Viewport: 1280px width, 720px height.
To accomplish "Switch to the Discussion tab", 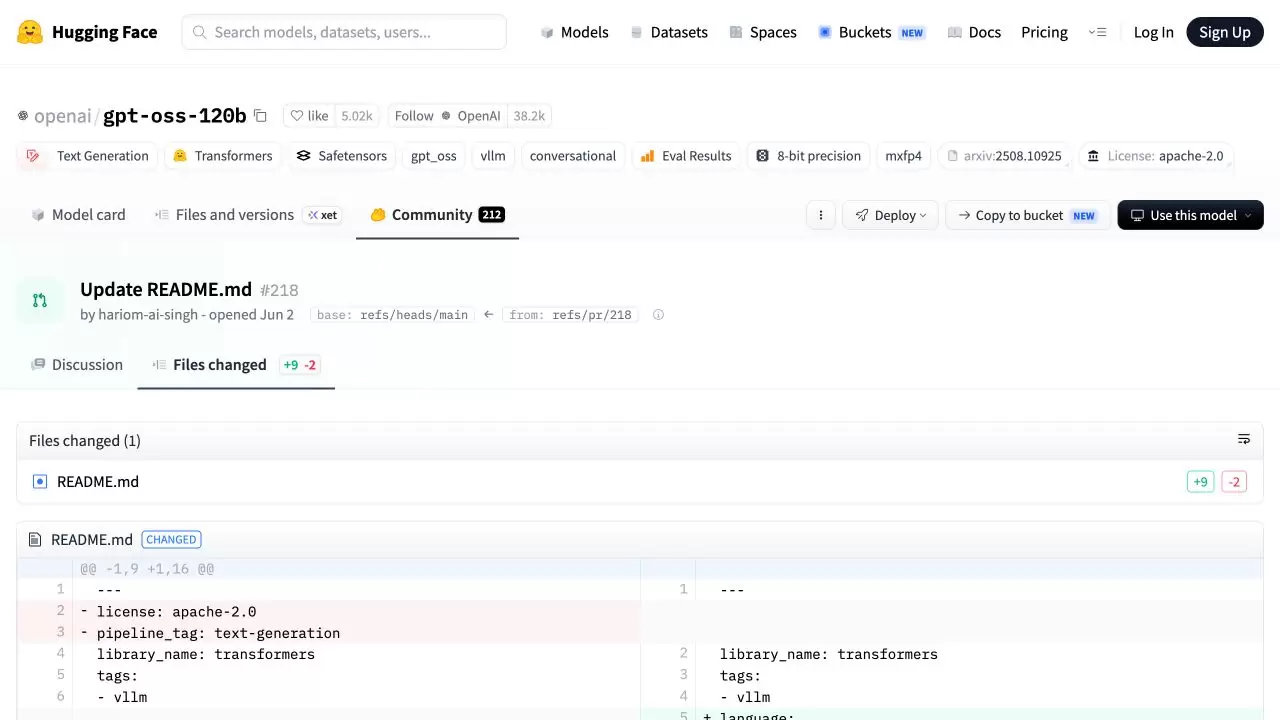I will click(77, 365).
